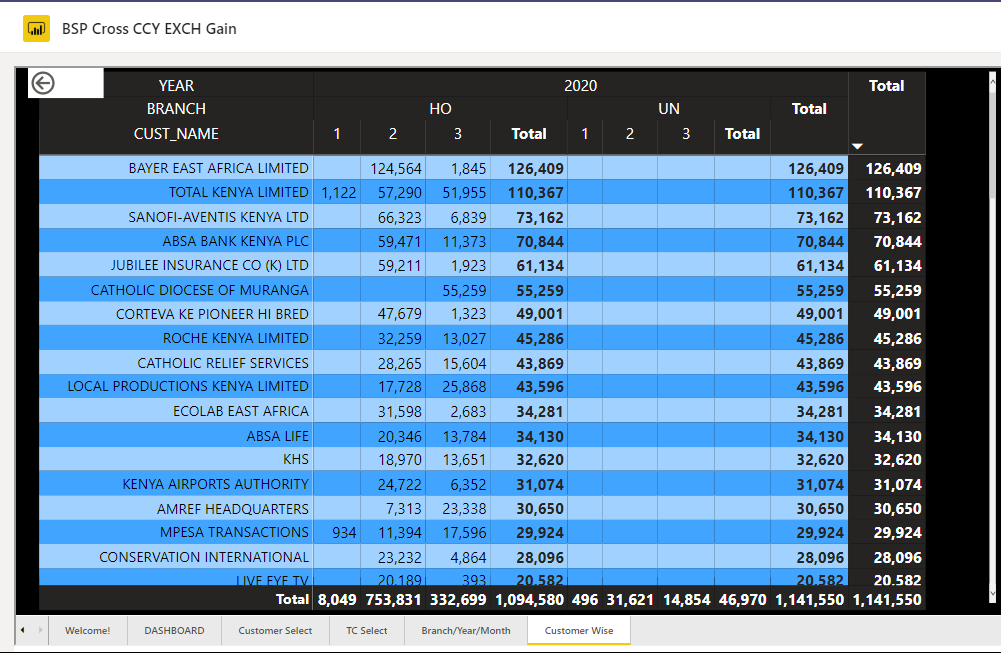Click the left tab-scroll arrow

point(23,630)
